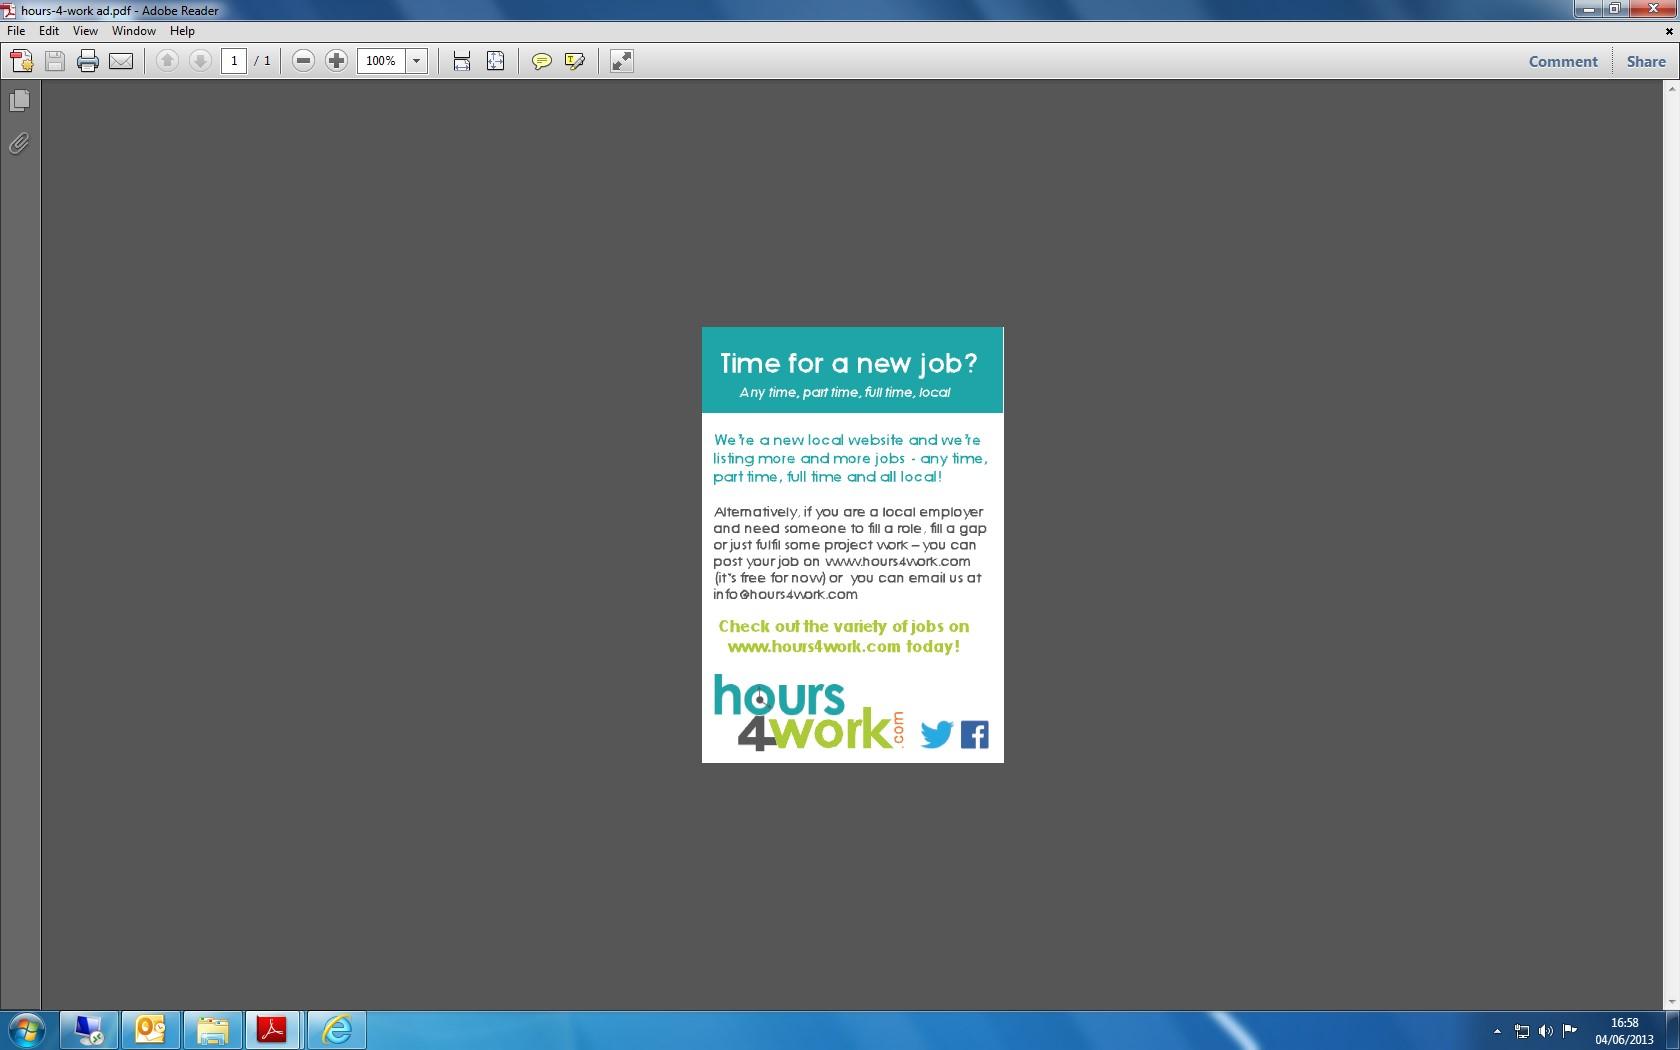
Task: Open the Help menu
Action: pyautogui.click(x=182, y=31)
